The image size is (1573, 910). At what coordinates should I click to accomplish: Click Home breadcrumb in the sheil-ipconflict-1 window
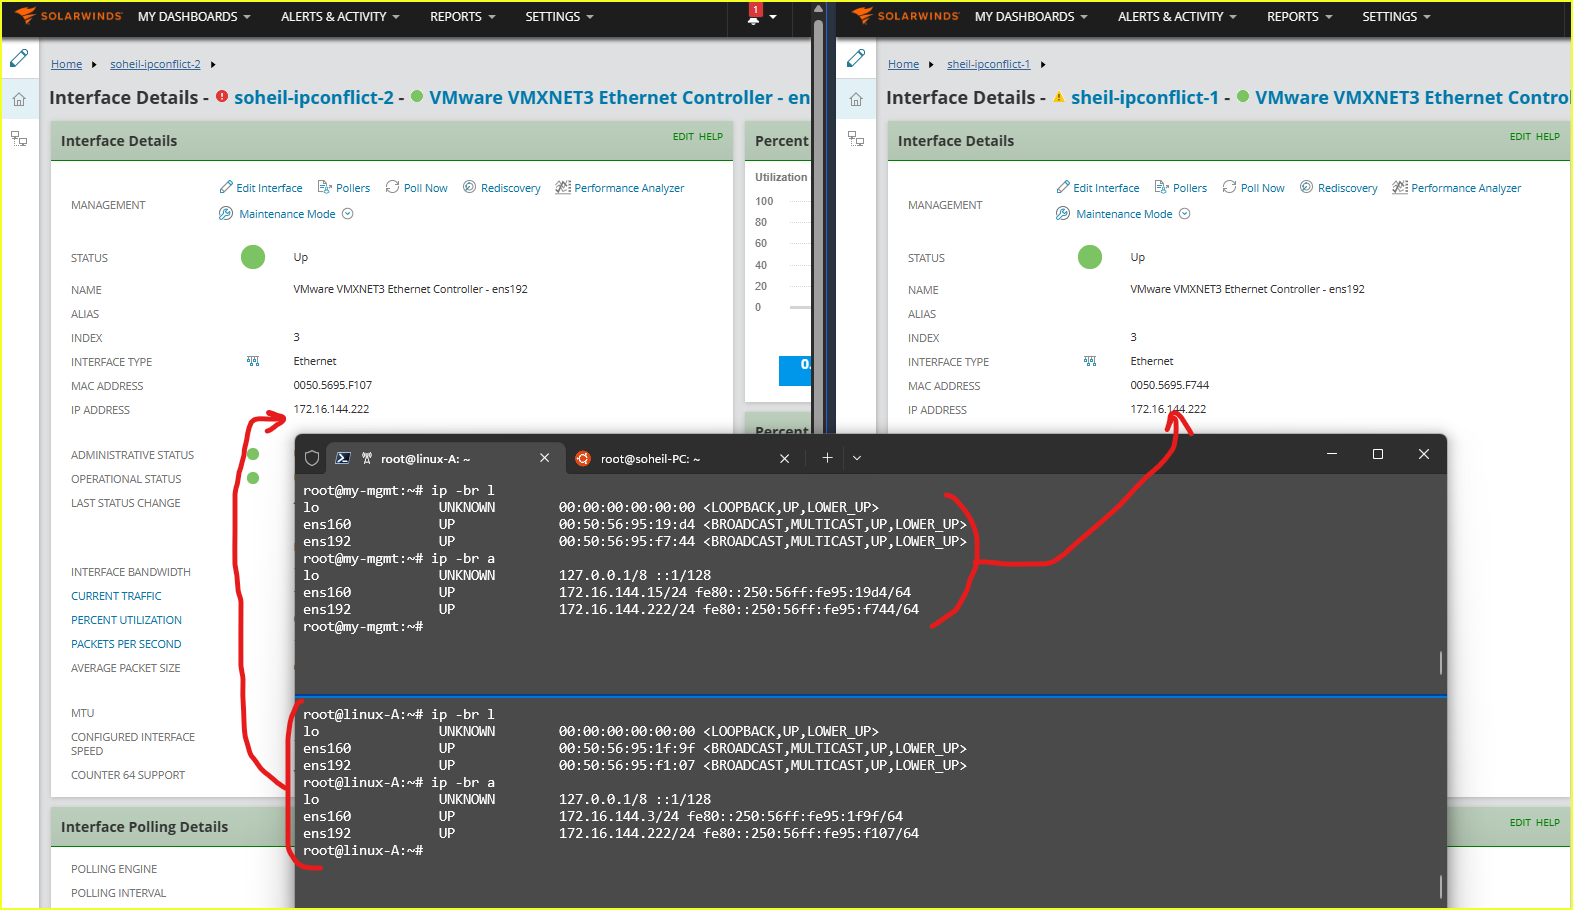click(x=904, y=64)
